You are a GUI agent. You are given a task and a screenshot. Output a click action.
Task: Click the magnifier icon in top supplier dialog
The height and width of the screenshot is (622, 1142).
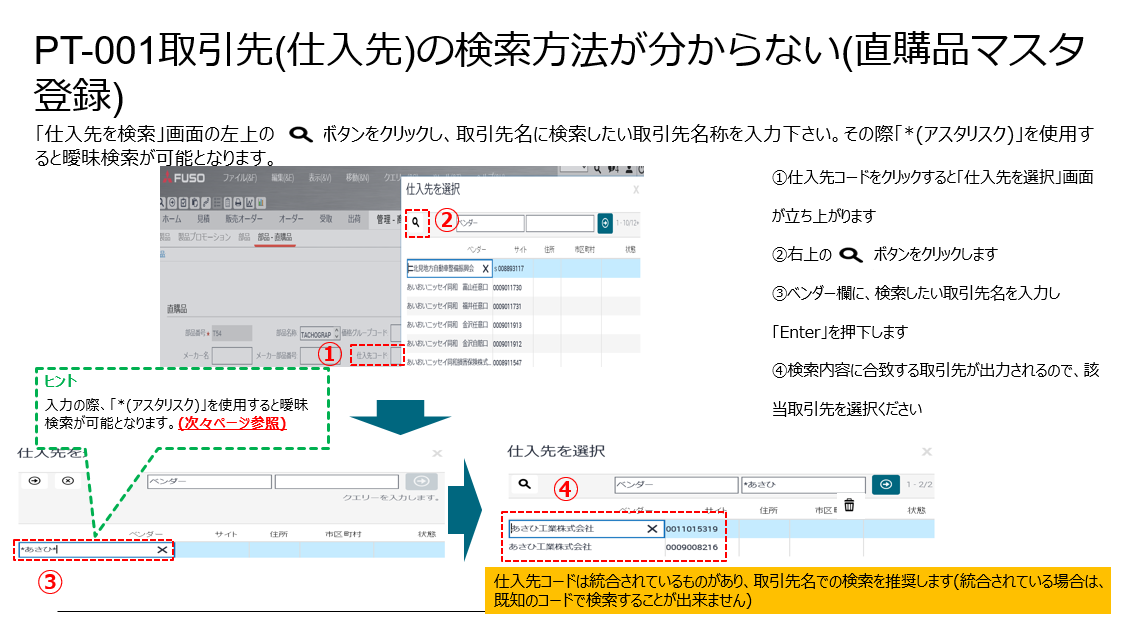pos(416,223)
